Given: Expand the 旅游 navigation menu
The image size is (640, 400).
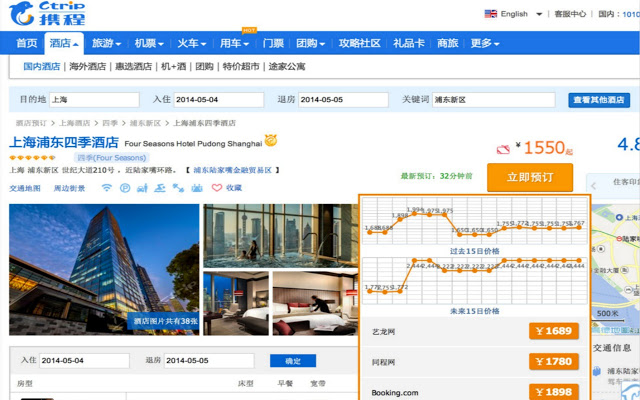Looking at the screenshot, I should pyautogui.click(x=106, y=43).
